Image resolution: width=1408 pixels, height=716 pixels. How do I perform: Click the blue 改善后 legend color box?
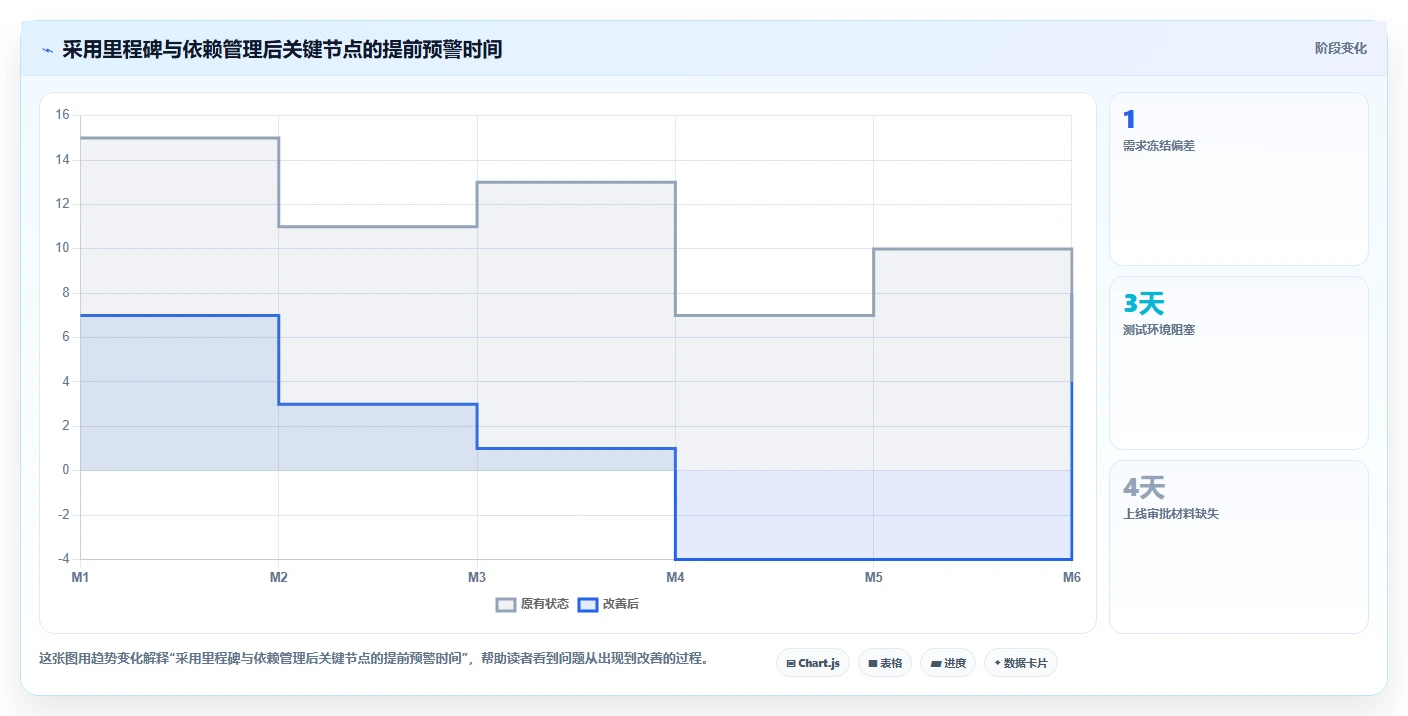click(588, 604)
